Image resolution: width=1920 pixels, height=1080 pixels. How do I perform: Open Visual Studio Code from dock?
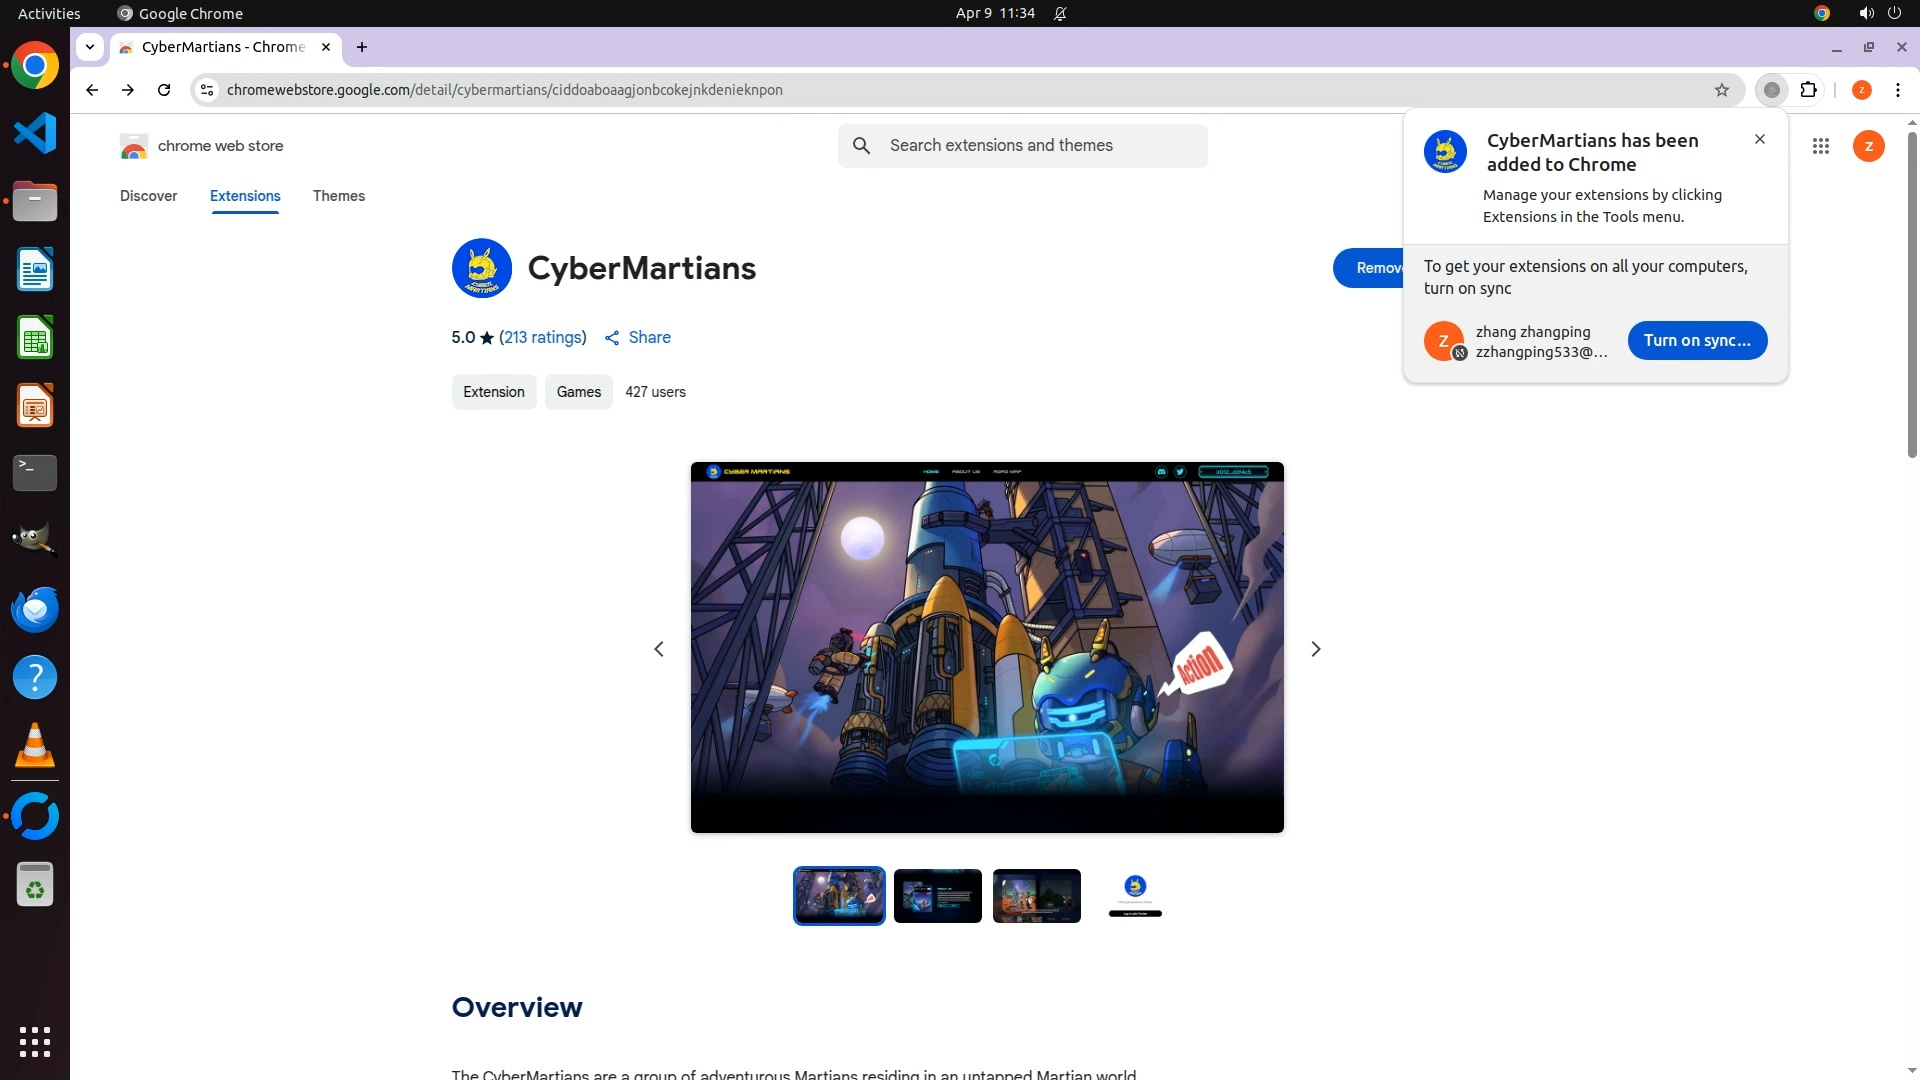[x=35, y=133]
